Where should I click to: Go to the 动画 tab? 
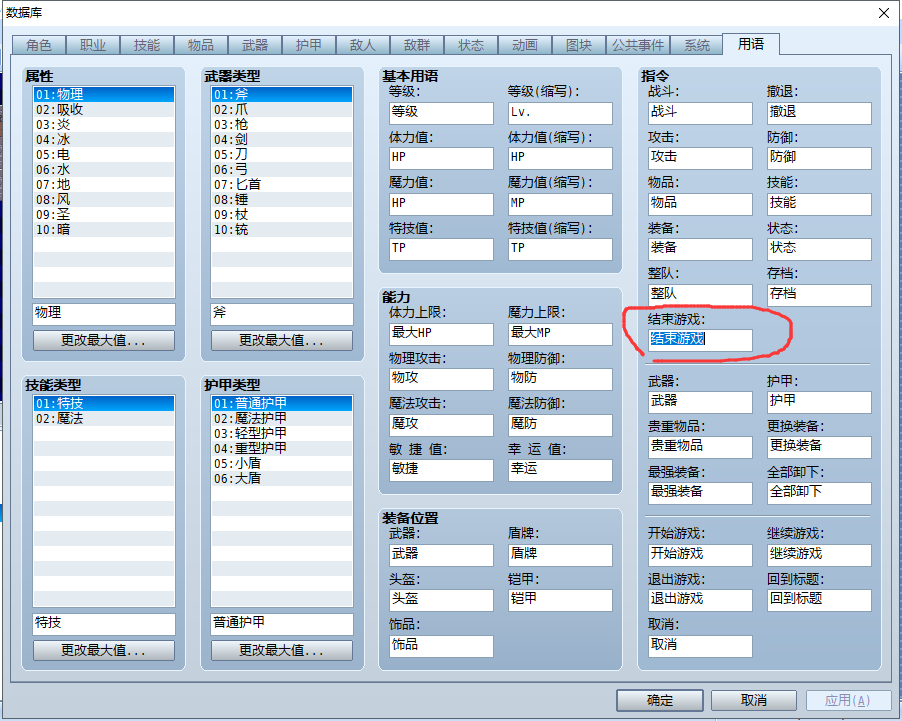(525, 45)
